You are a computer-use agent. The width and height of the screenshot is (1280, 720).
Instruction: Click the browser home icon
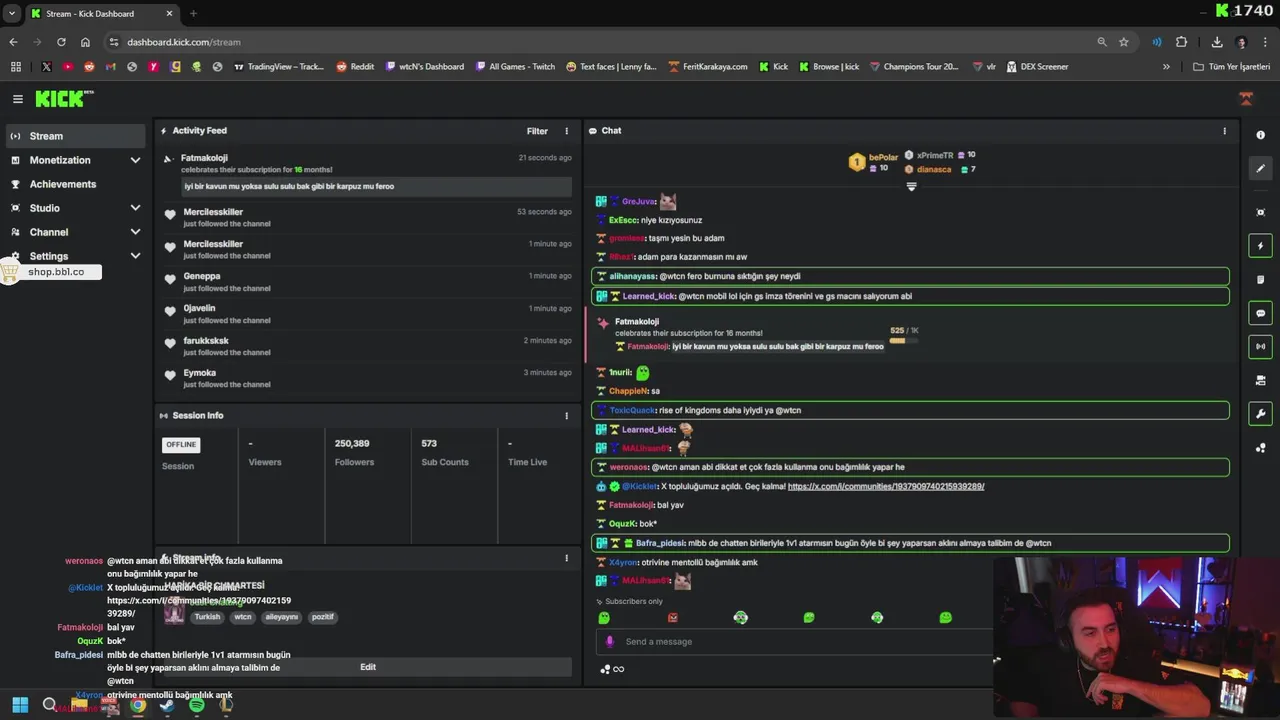point(85,42)
